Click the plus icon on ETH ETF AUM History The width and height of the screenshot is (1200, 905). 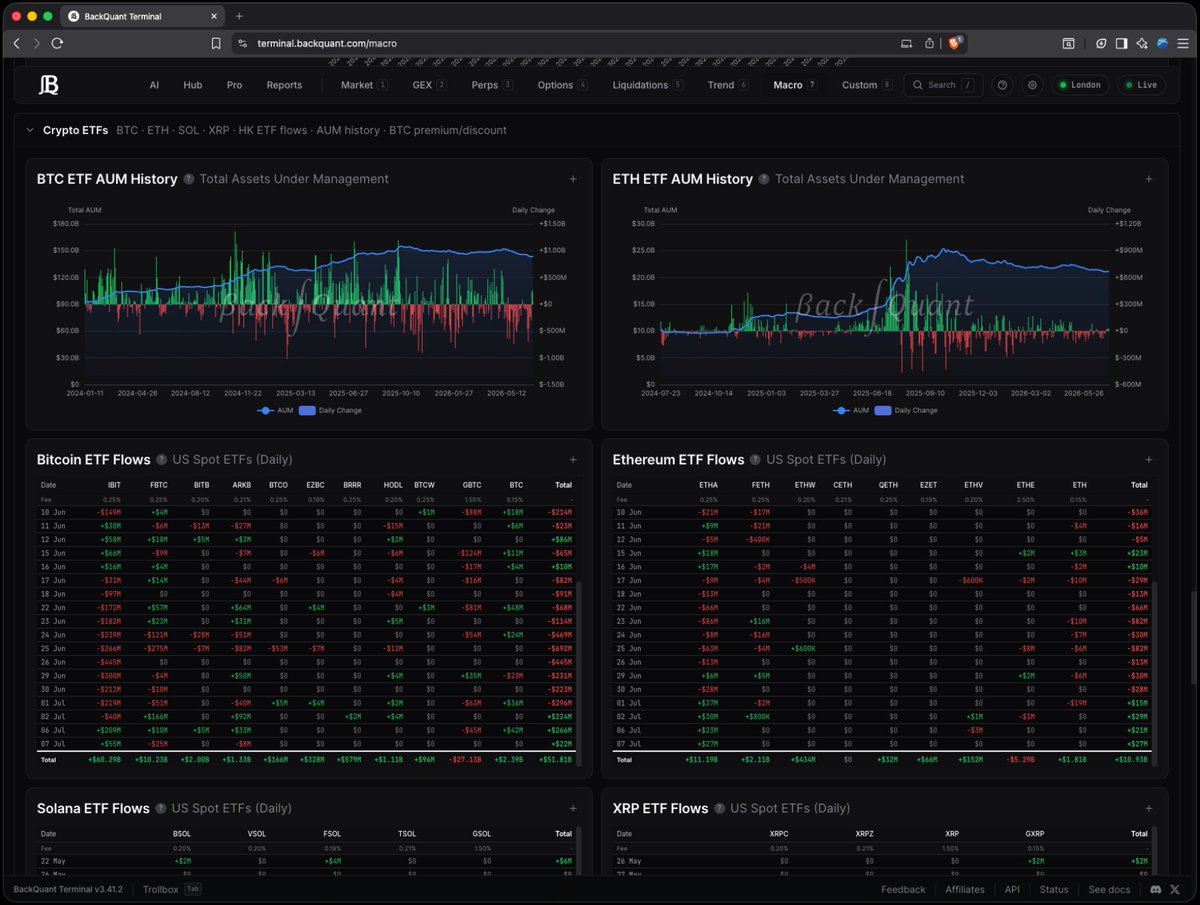(x=1149, y=179)
